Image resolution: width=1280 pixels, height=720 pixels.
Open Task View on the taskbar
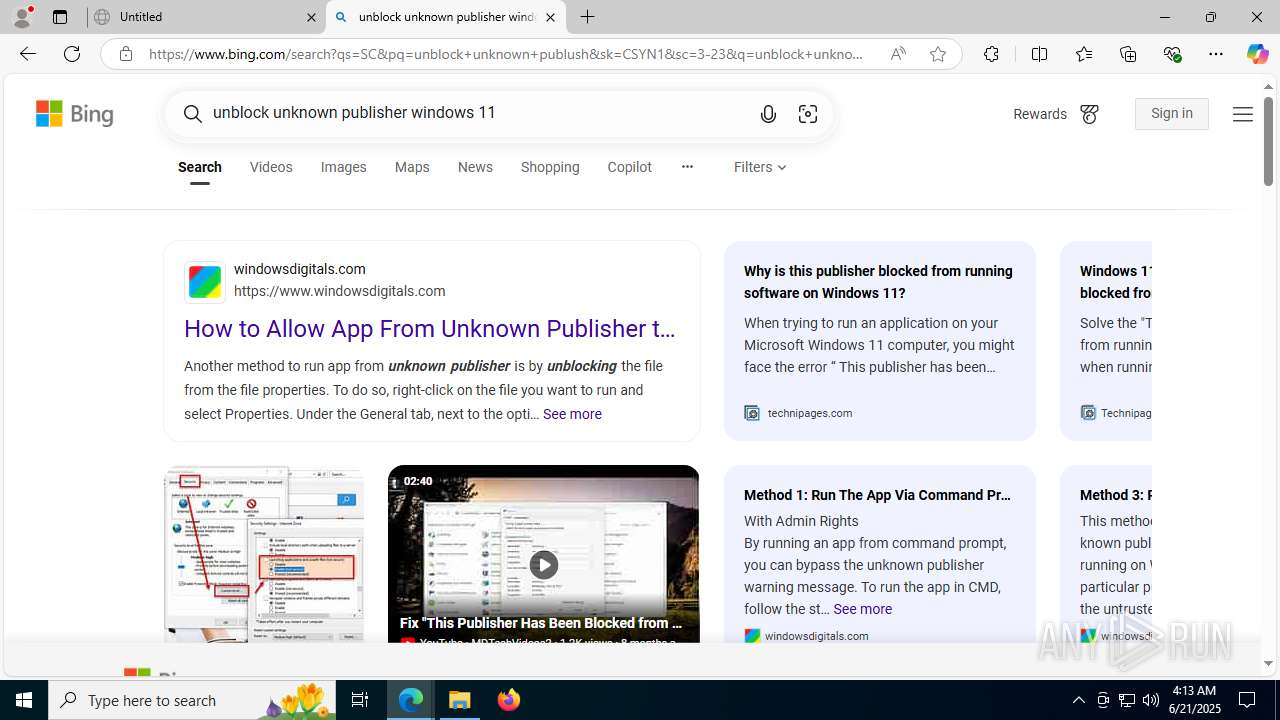[x=360, y=700]
